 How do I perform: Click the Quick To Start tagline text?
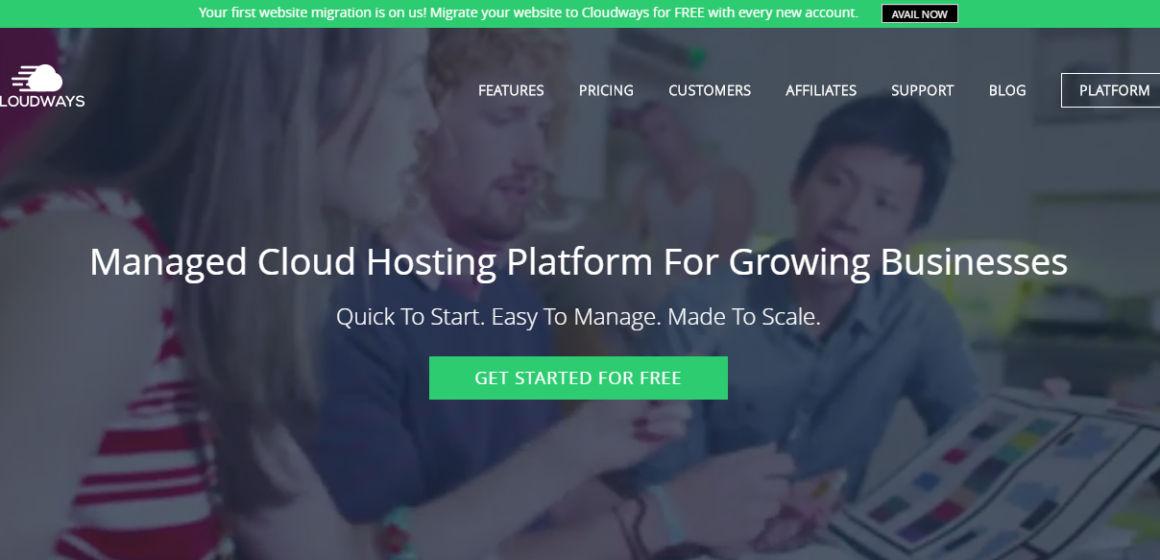[579, 317]
